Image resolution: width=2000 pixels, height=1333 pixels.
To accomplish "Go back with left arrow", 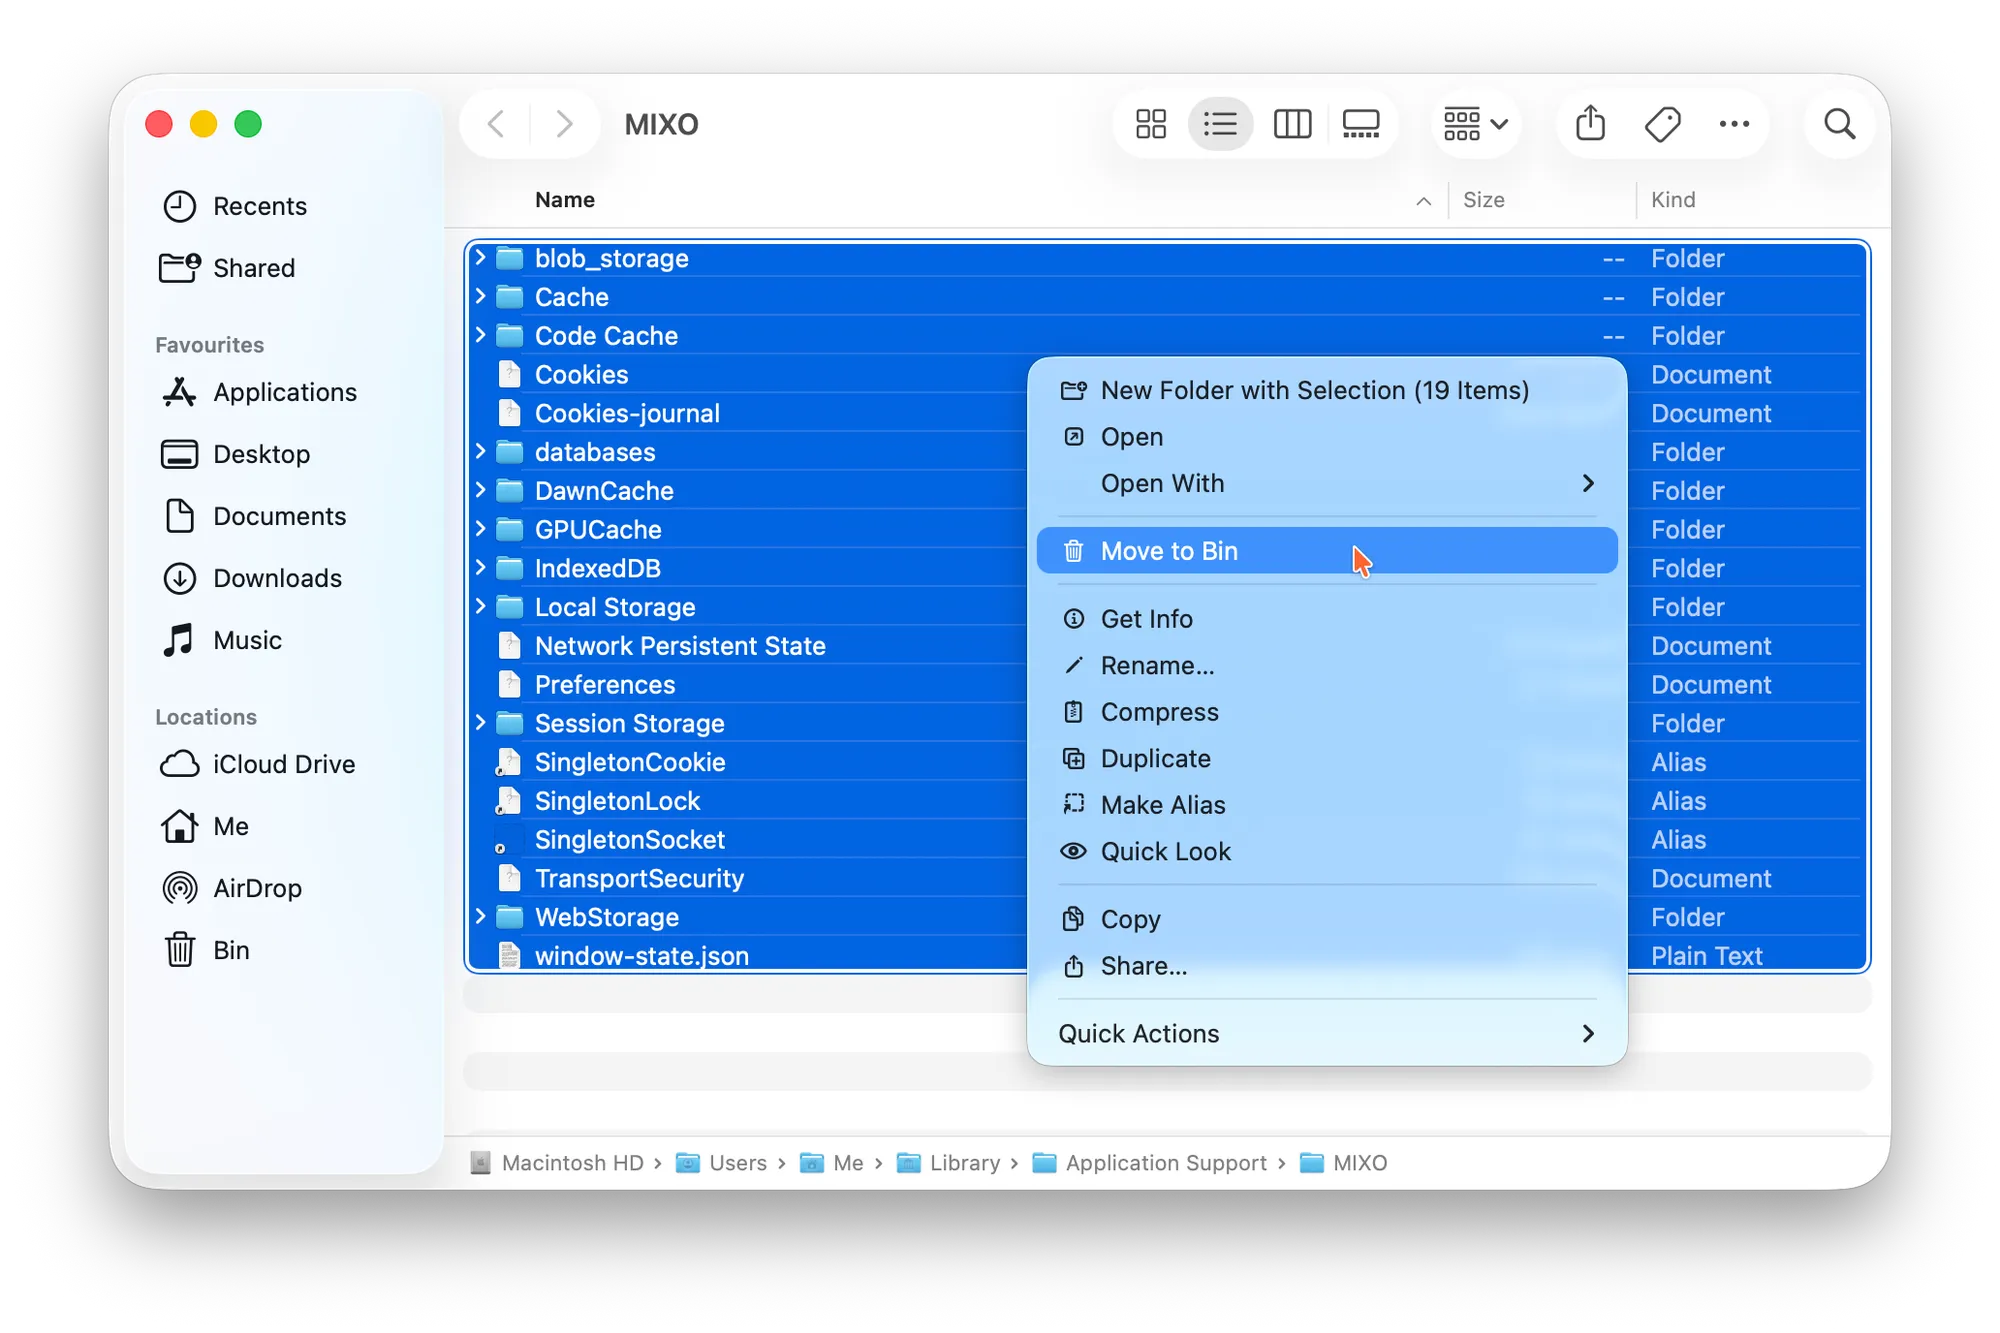I will (x=496, y=124).
